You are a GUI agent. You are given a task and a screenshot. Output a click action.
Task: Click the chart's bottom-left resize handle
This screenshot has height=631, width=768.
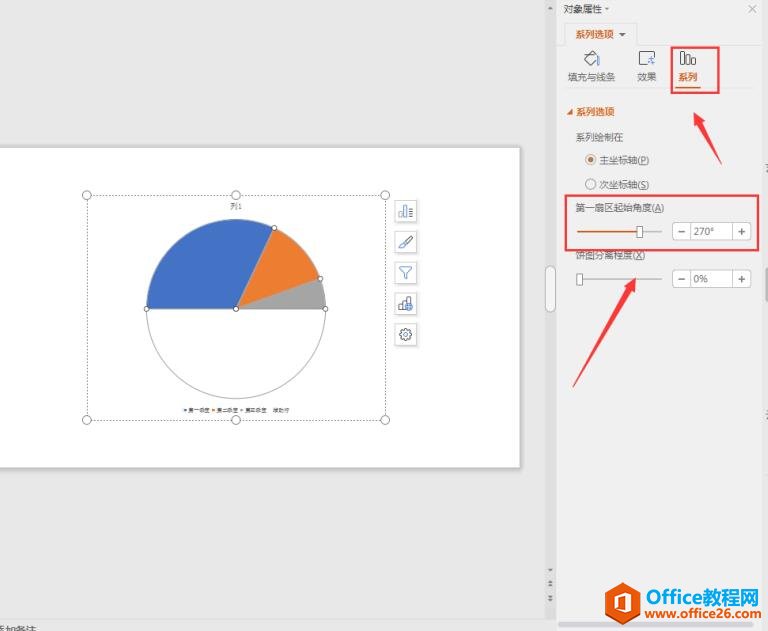(x=87, y=420)
